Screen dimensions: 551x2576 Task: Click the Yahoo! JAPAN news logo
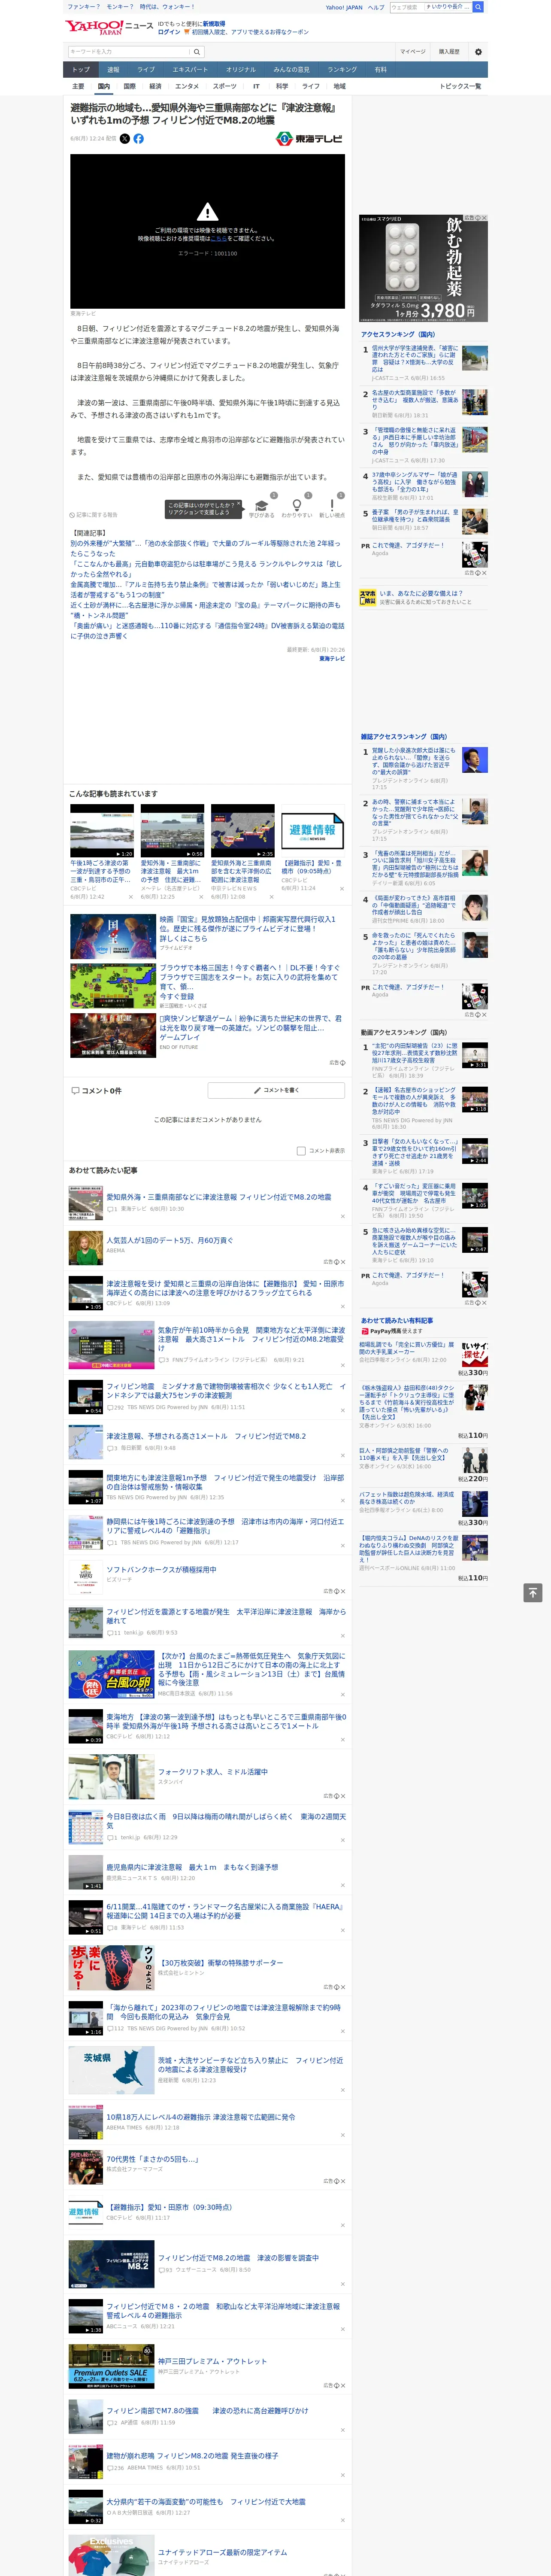(x=110, y=27)
